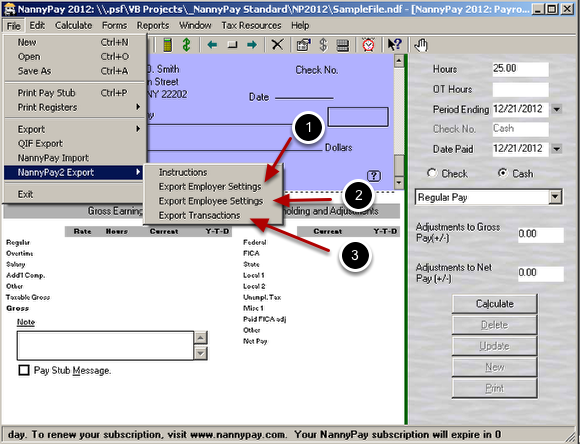Choose New from the File menu
The width and height of the screenshot is (580, 444).
(74, 42)
